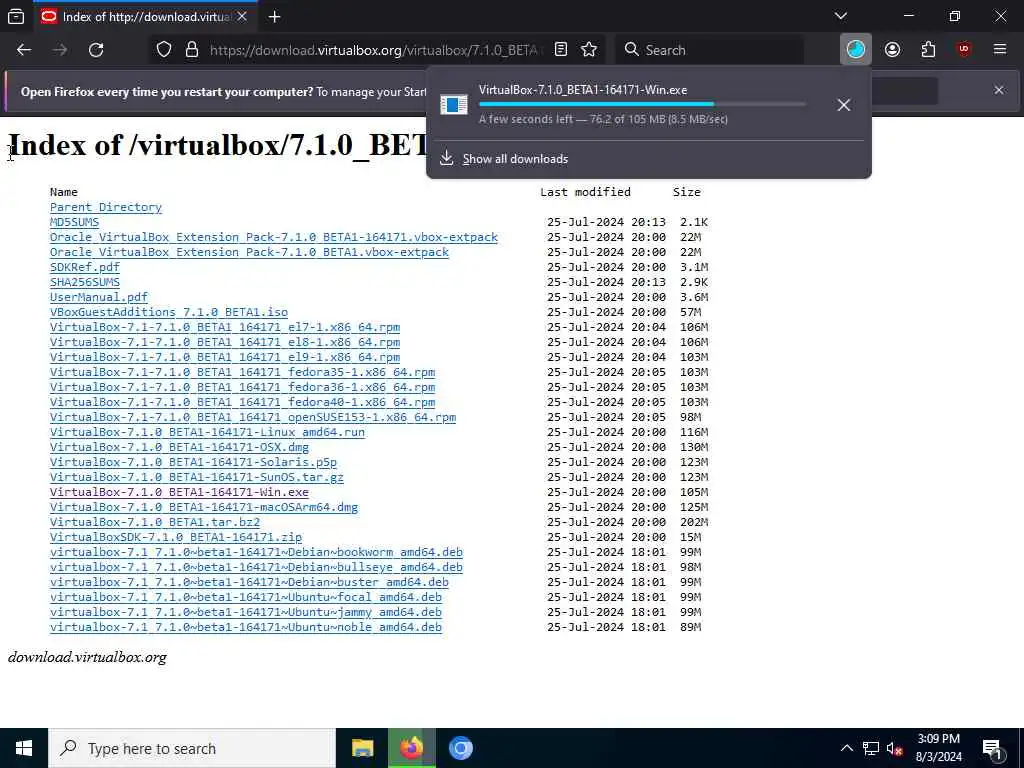Open the Firefox account icon
The image size is (1024, 768).
click(892, 50)
